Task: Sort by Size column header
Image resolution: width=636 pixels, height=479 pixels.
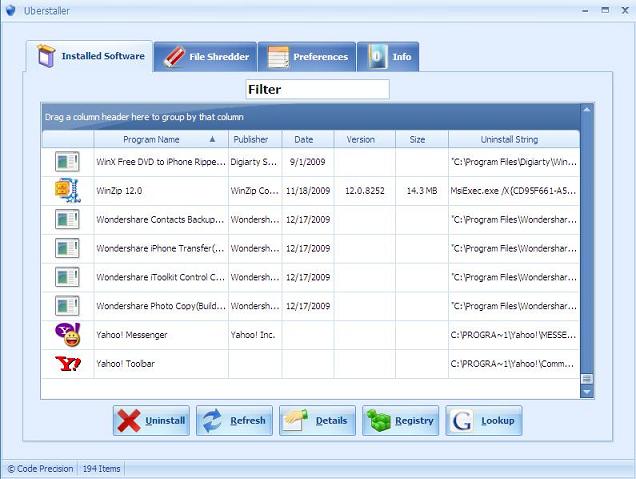Action: click(422, 140)
